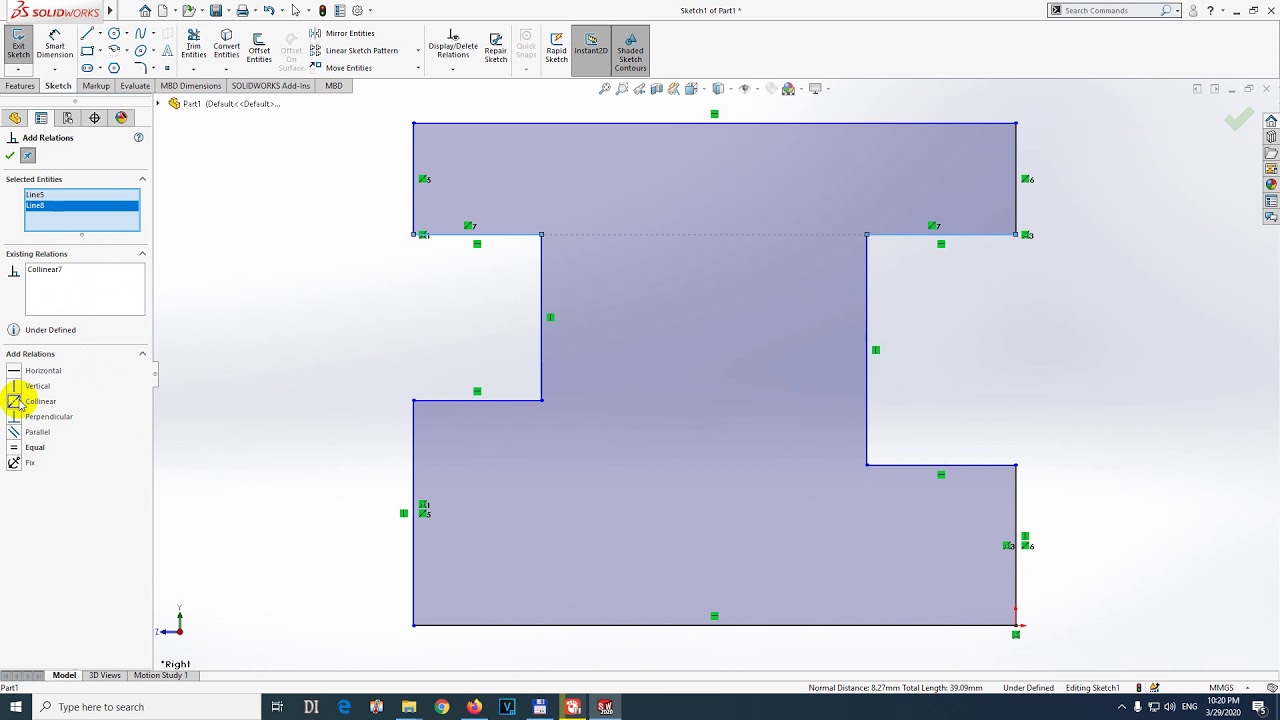This screenshot has height=720, width=1280.
Task: Switch to the Motion Study 1 tab
Action: (x=161, y=675)
